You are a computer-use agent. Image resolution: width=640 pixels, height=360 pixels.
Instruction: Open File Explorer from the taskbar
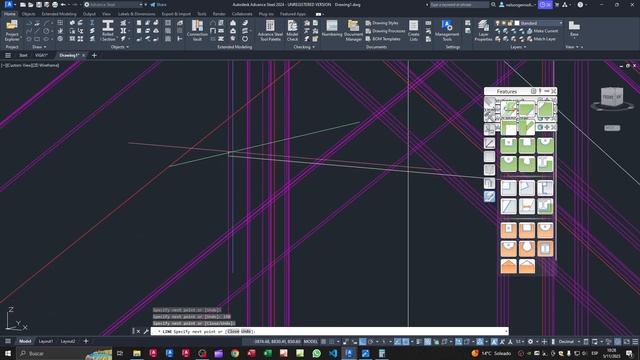(x=137, y=353)
